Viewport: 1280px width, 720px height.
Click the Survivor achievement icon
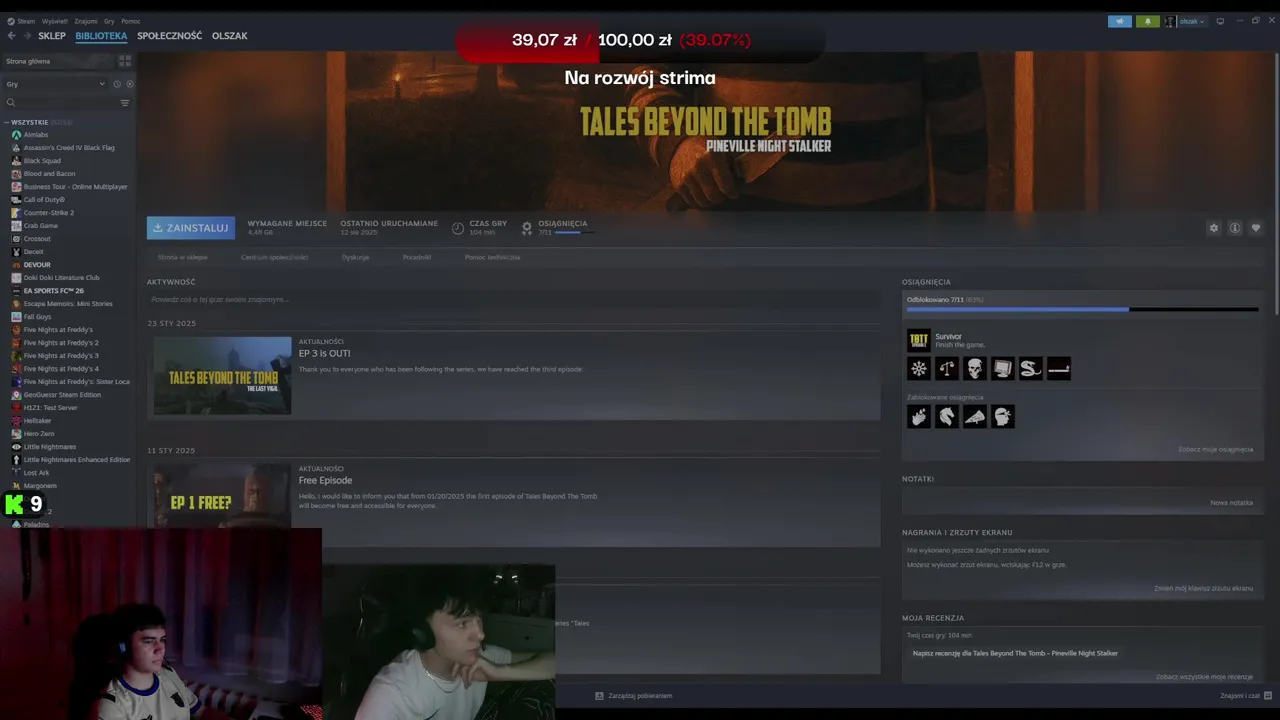click(x=918, y=340)
